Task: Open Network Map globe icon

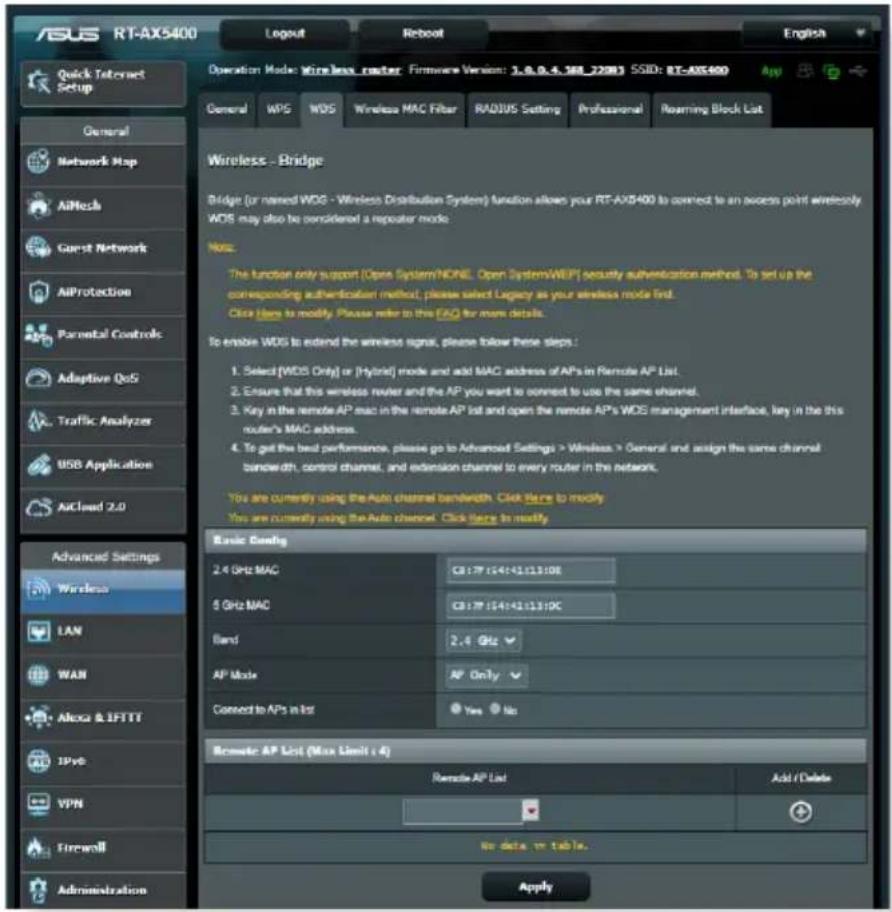Action: 38,161
